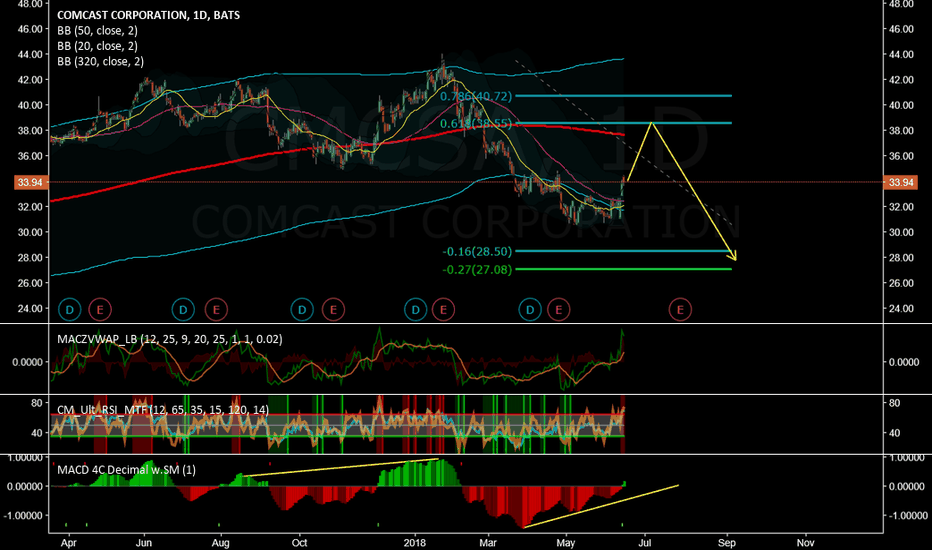932x550 pixels.
Task: Click the May label on time axis
Action: point(566,542)
